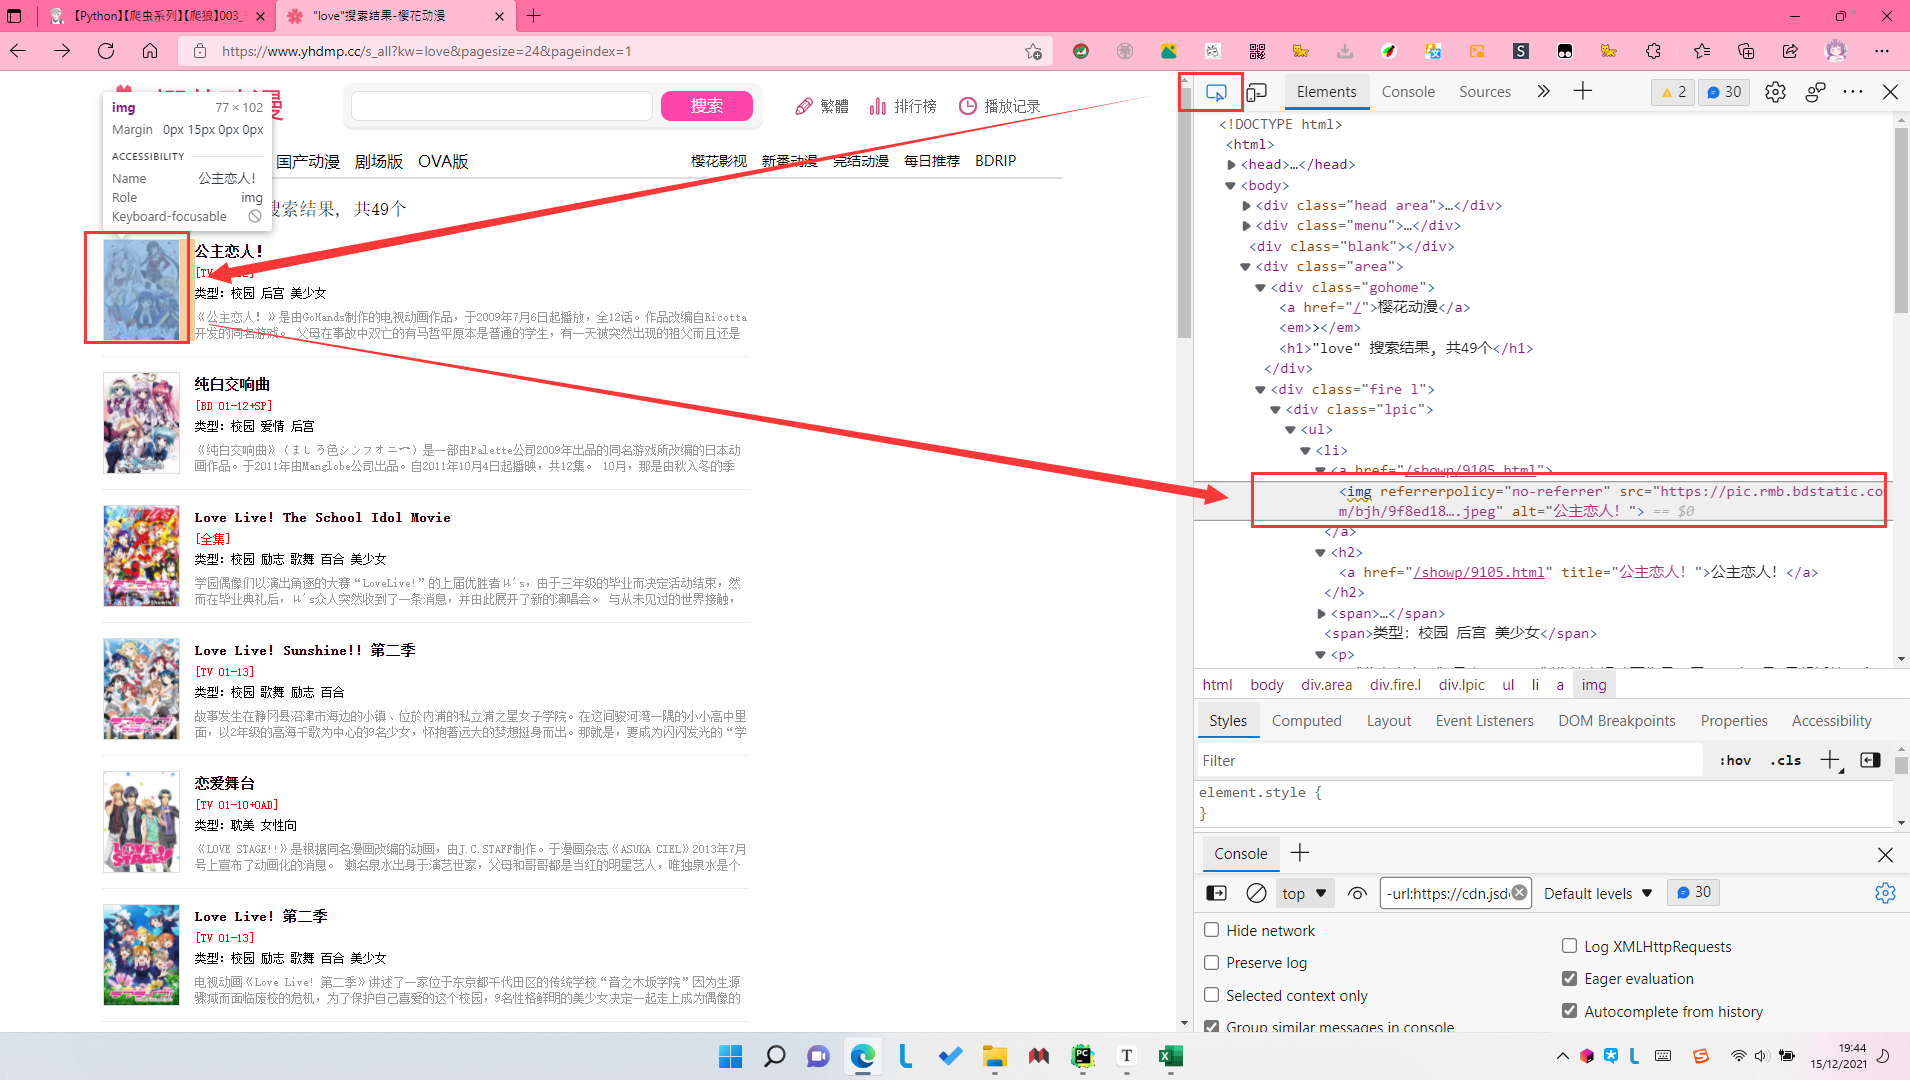1910x1080 pixels.
Task: Open browser Collections icon
Action: tap(1746, 51)
